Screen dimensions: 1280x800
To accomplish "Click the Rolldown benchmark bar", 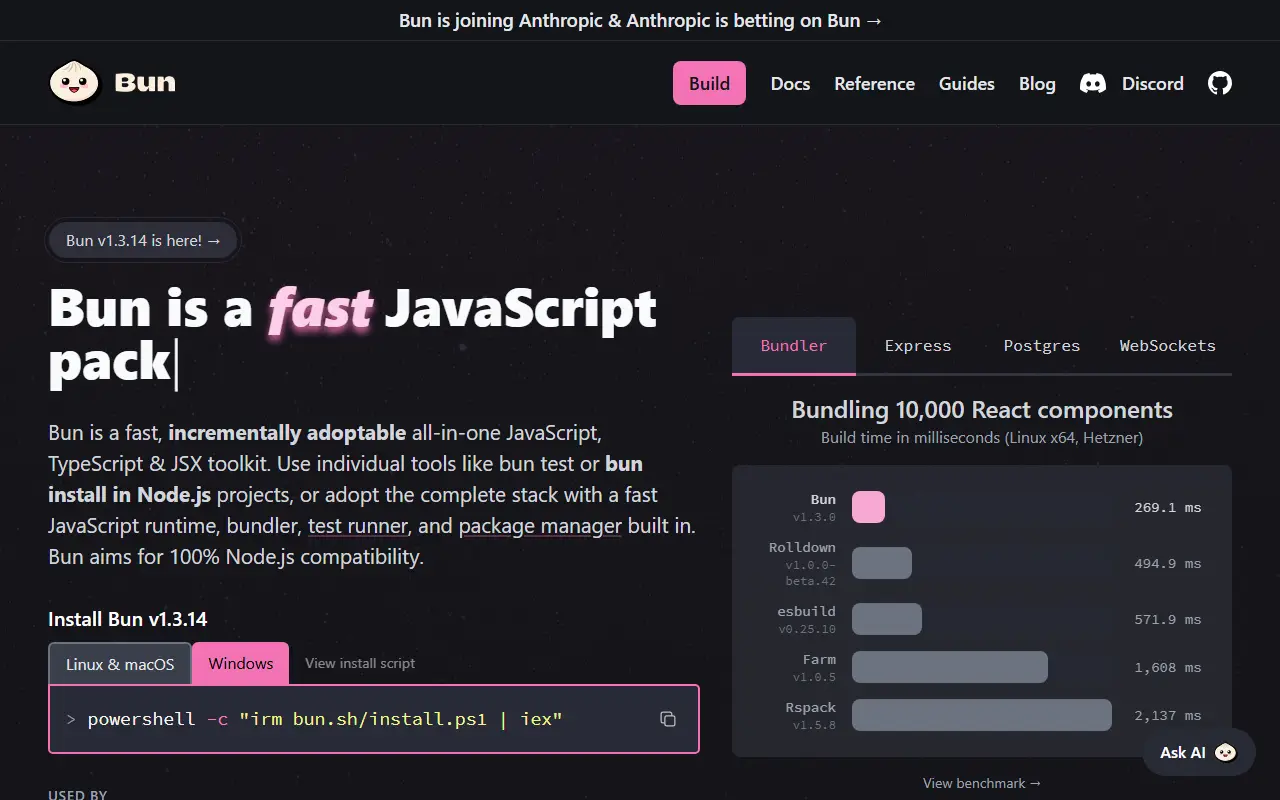I will coord(882,563).
